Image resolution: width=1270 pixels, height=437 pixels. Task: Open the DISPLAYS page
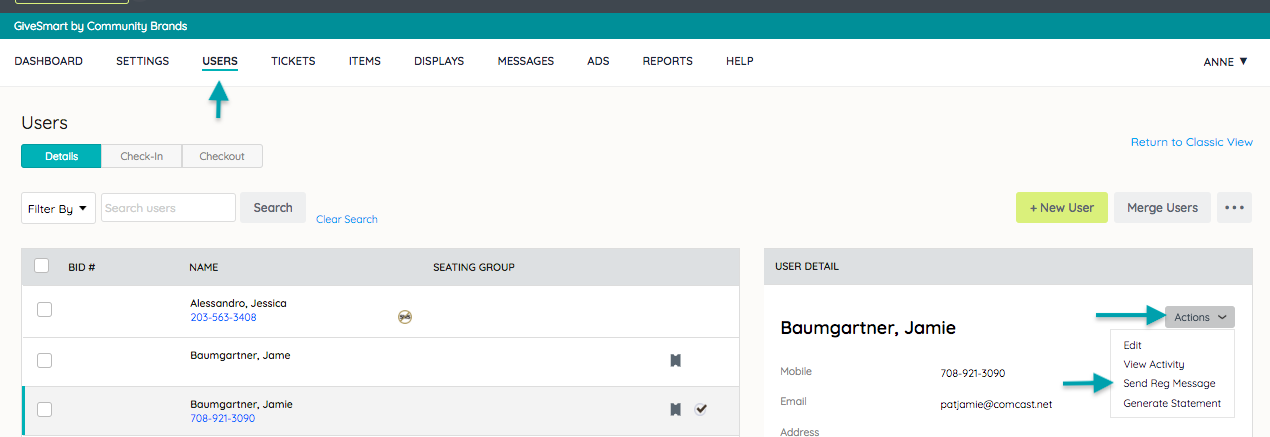pyautogui.click(x=439, y=61)
